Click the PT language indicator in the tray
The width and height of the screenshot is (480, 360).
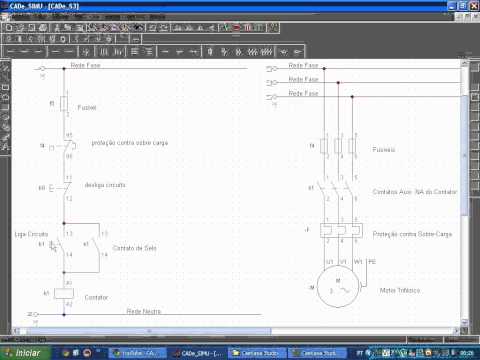click(x=360, y=353)
